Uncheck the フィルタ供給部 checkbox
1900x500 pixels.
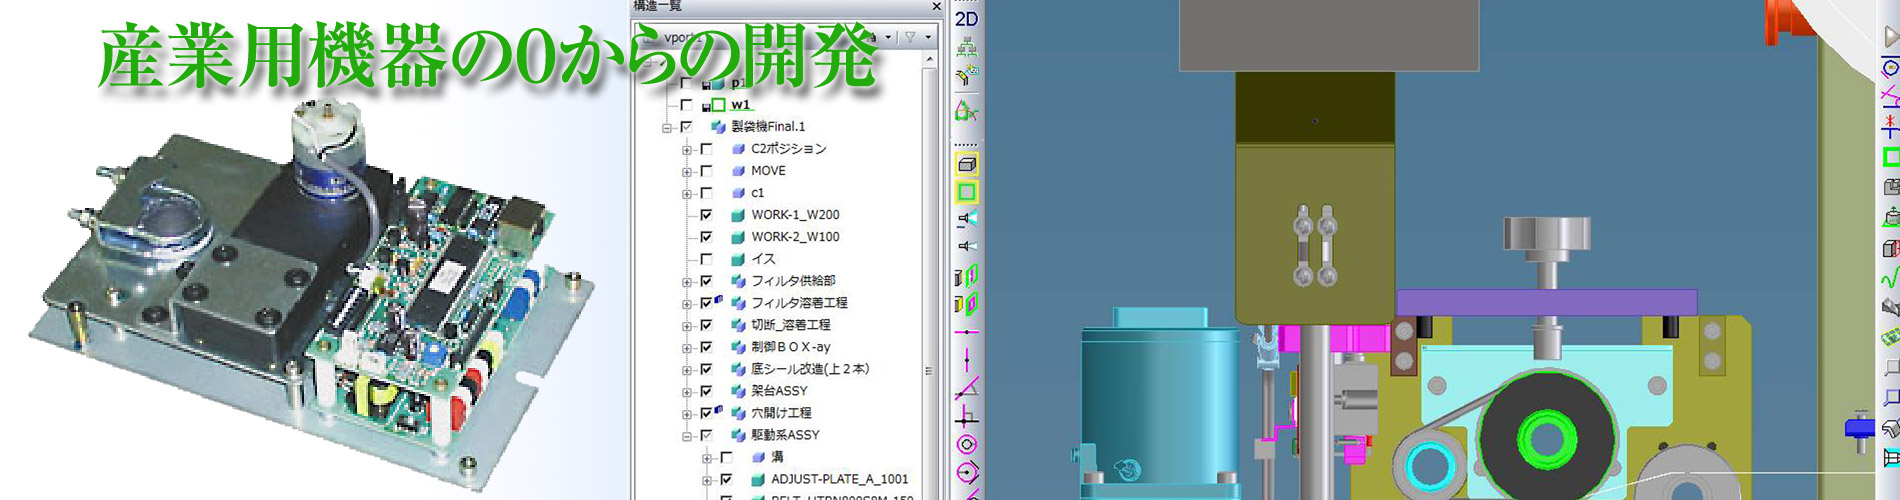pos(706,281)
